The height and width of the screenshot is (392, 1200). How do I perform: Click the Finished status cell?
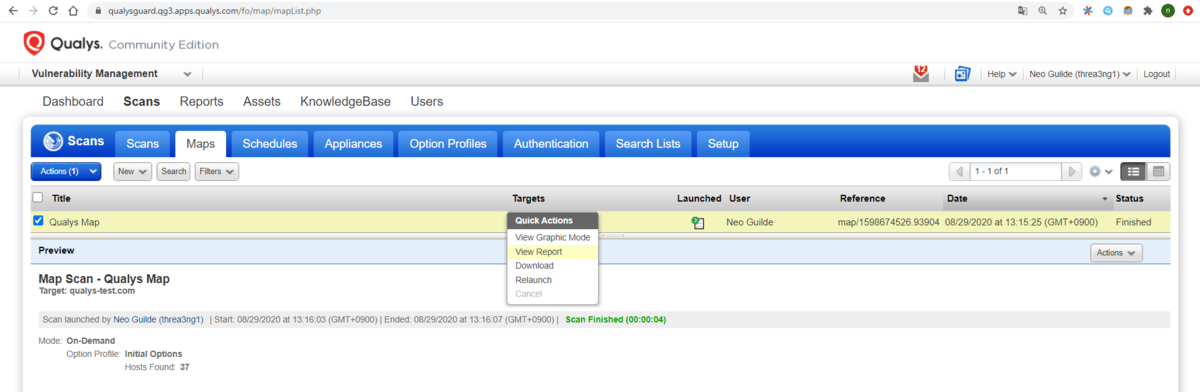coord(1133,222)
